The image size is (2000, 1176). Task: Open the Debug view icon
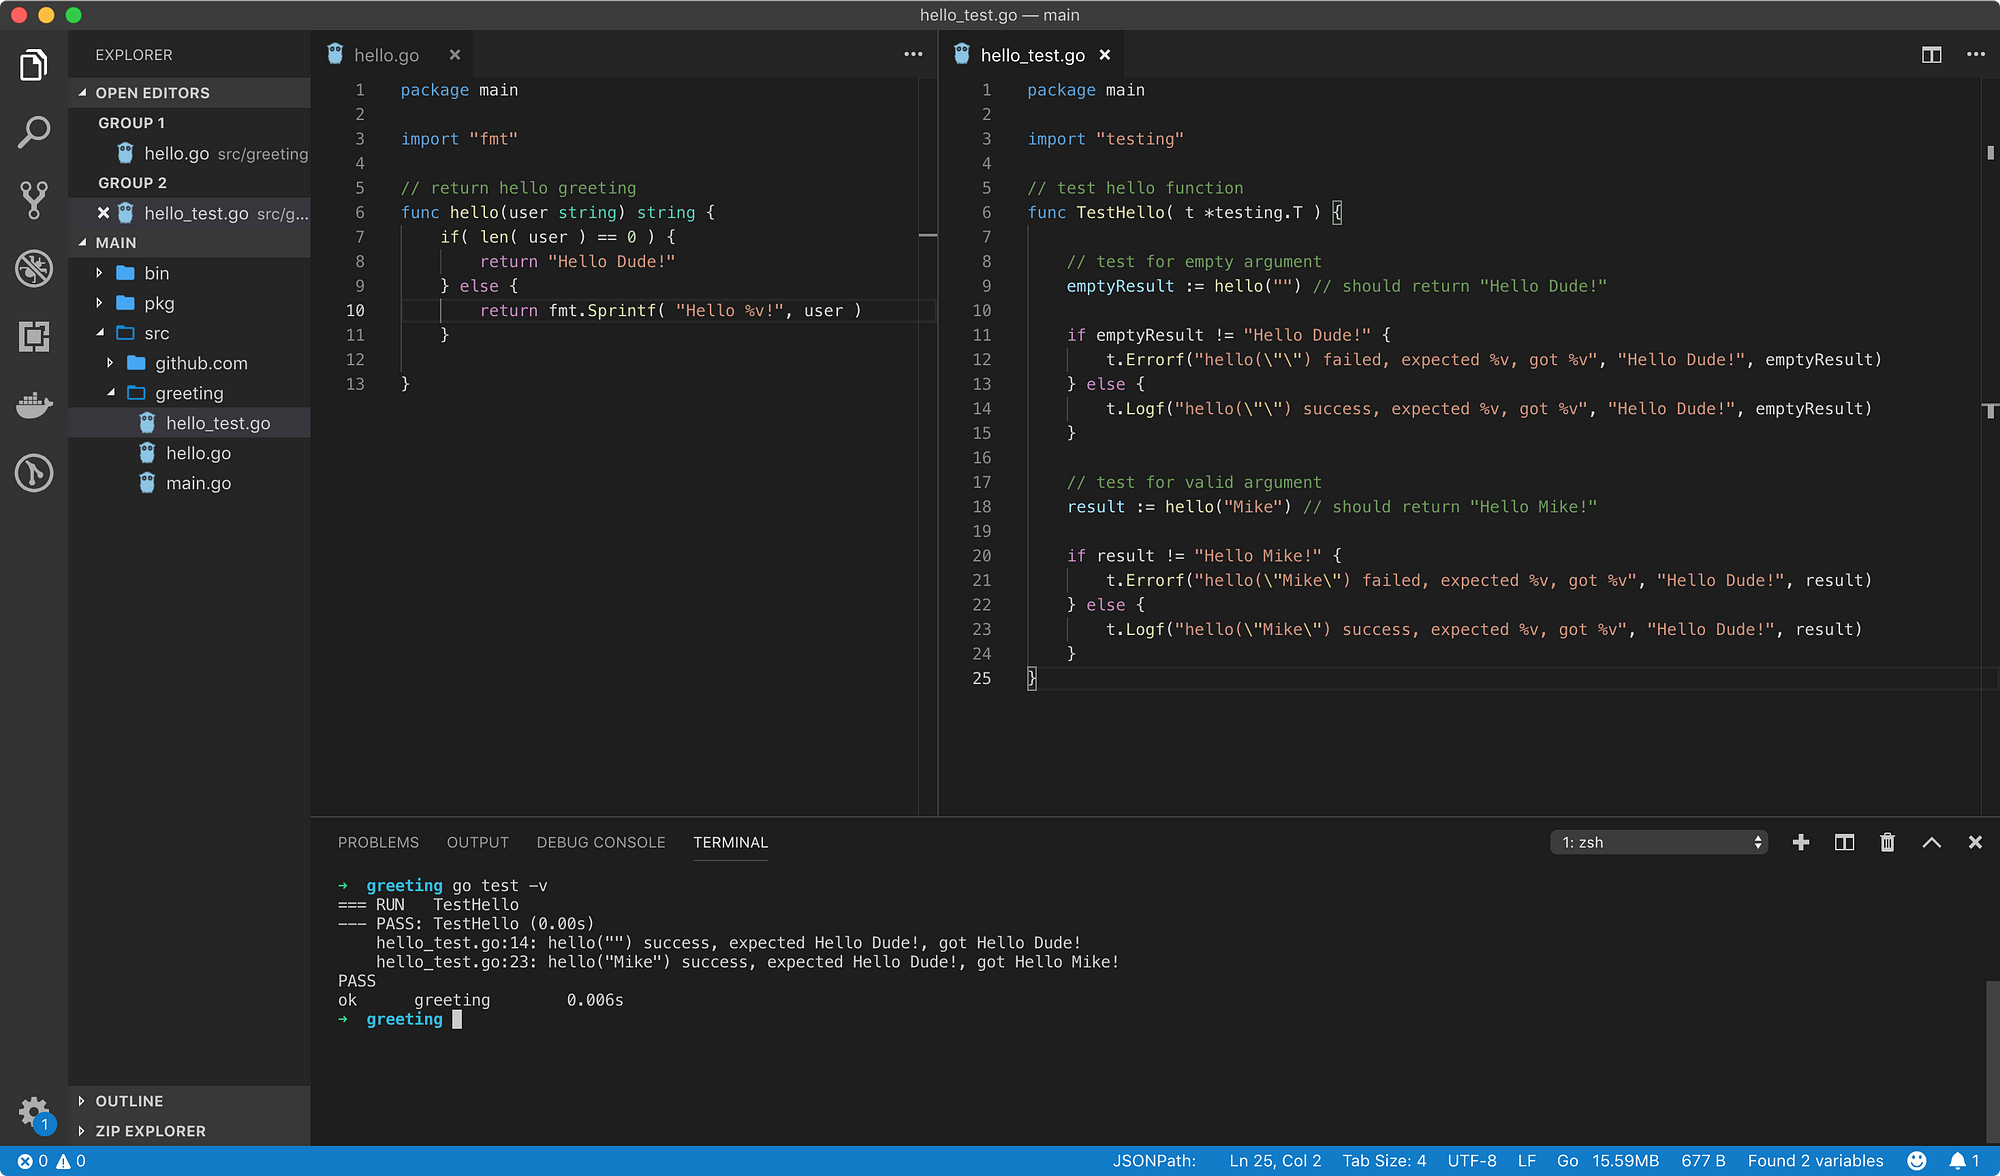tap(34, 268)
